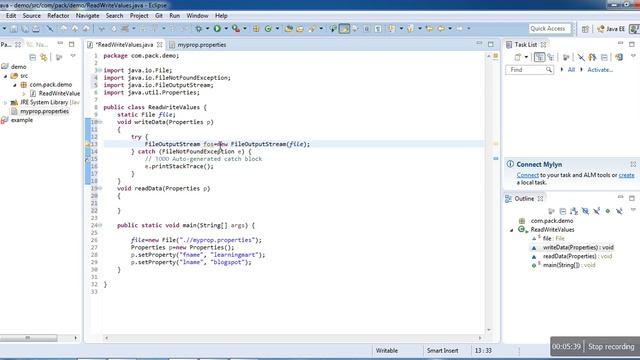The height and width of the screenshot is (360, 640).
Task: Toggle Hide Static Fields and Methods in Outline
Action: (x=597, y=211)
